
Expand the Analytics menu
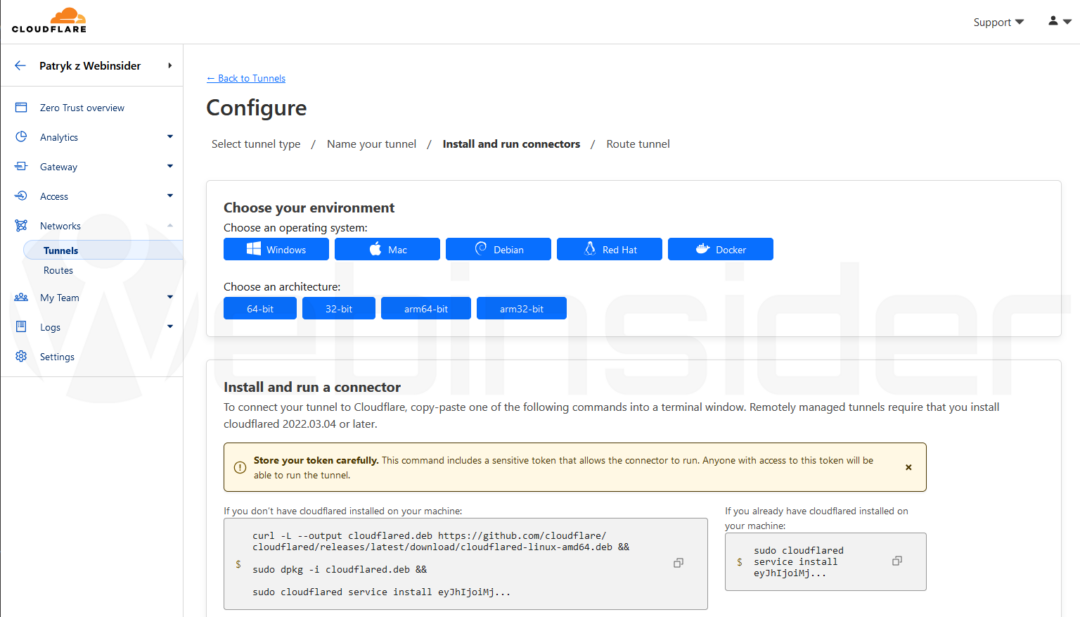pos(170,137)
